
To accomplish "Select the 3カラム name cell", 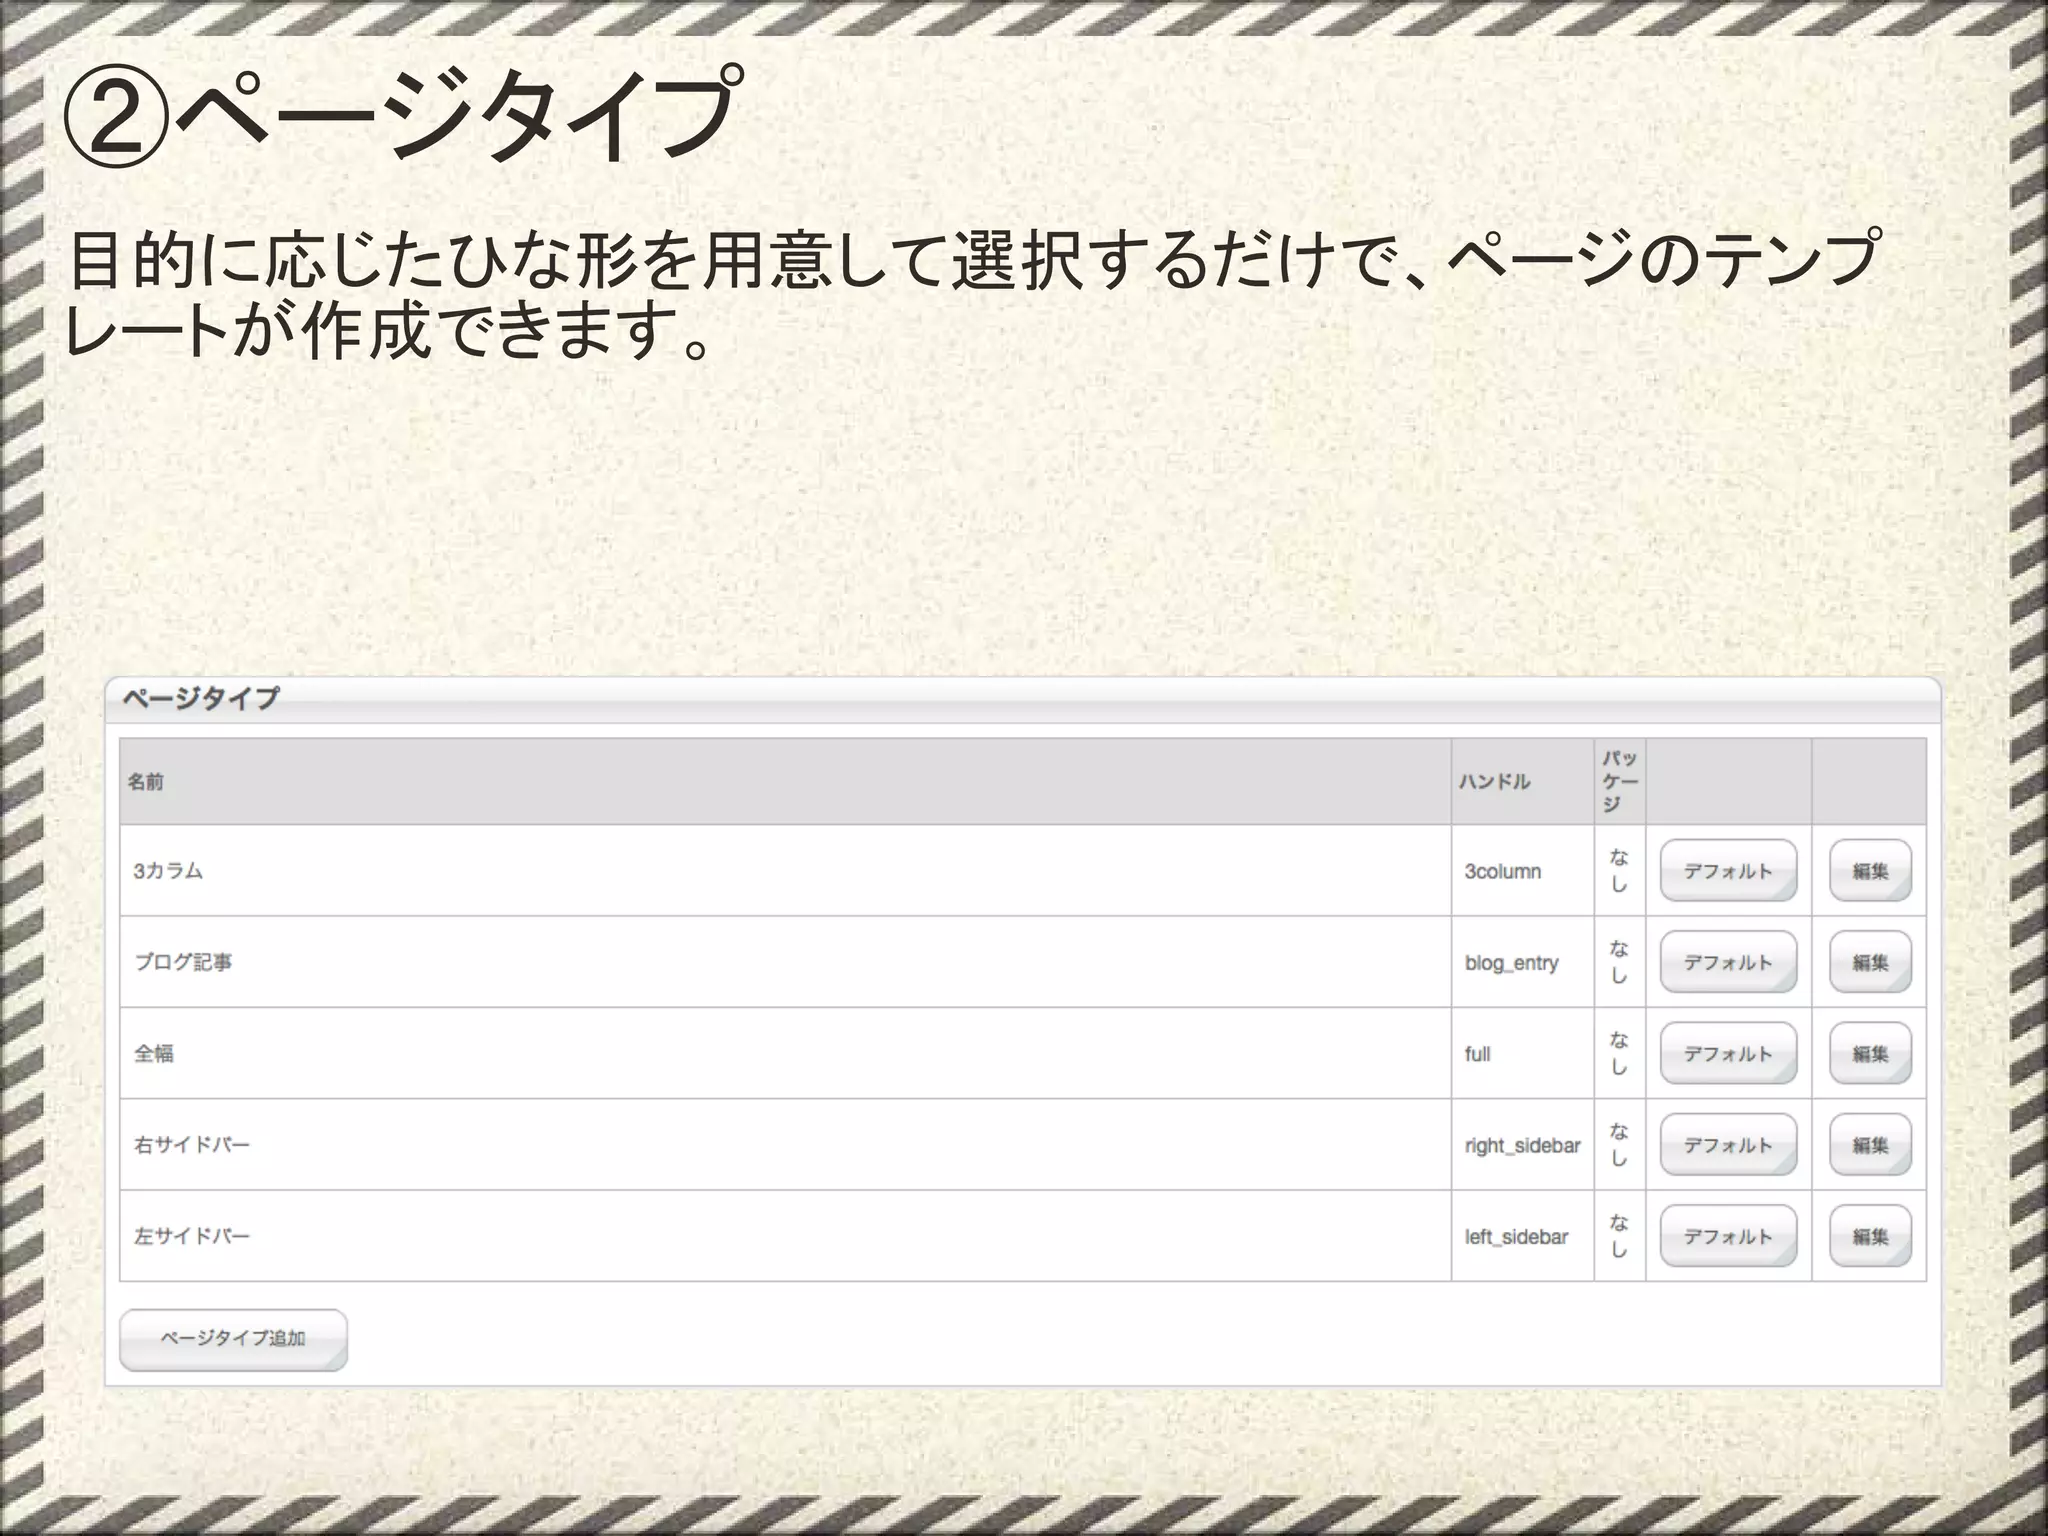I will pos(785,871).
